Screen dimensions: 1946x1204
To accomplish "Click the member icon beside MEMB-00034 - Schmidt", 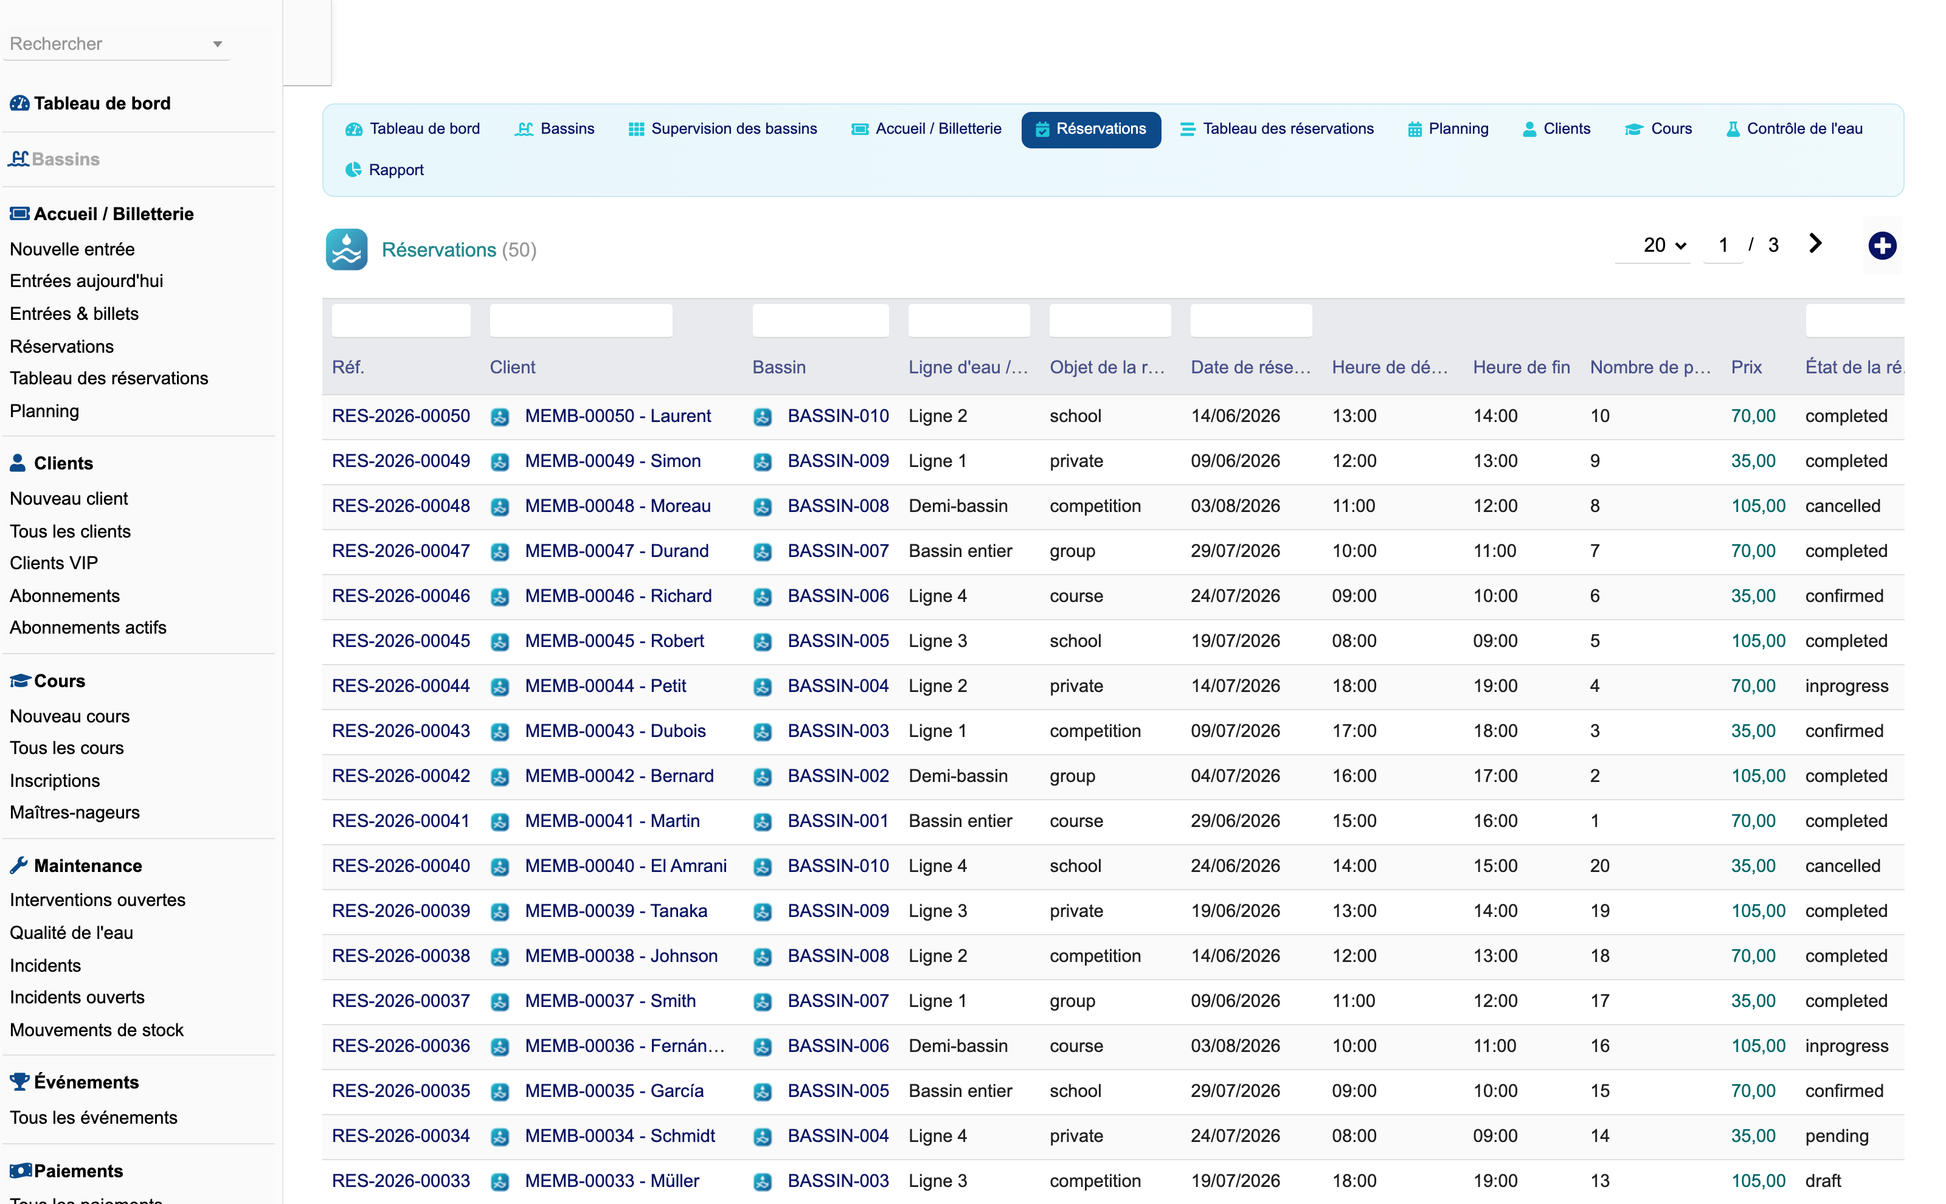I will click(500, 1137).
